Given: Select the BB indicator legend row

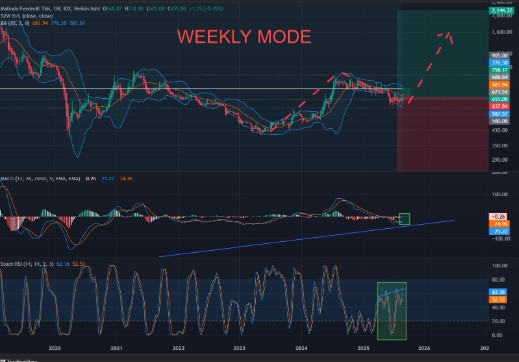Looking at the screenshot, I should pos(43,23).
